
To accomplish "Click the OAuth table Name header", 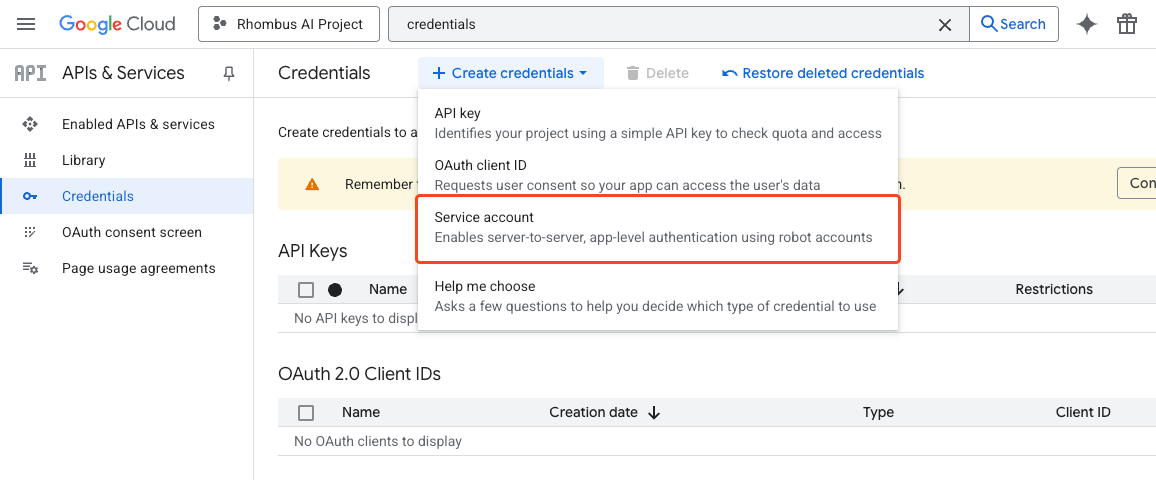I will pyautogui.click(x=361, y=413).
